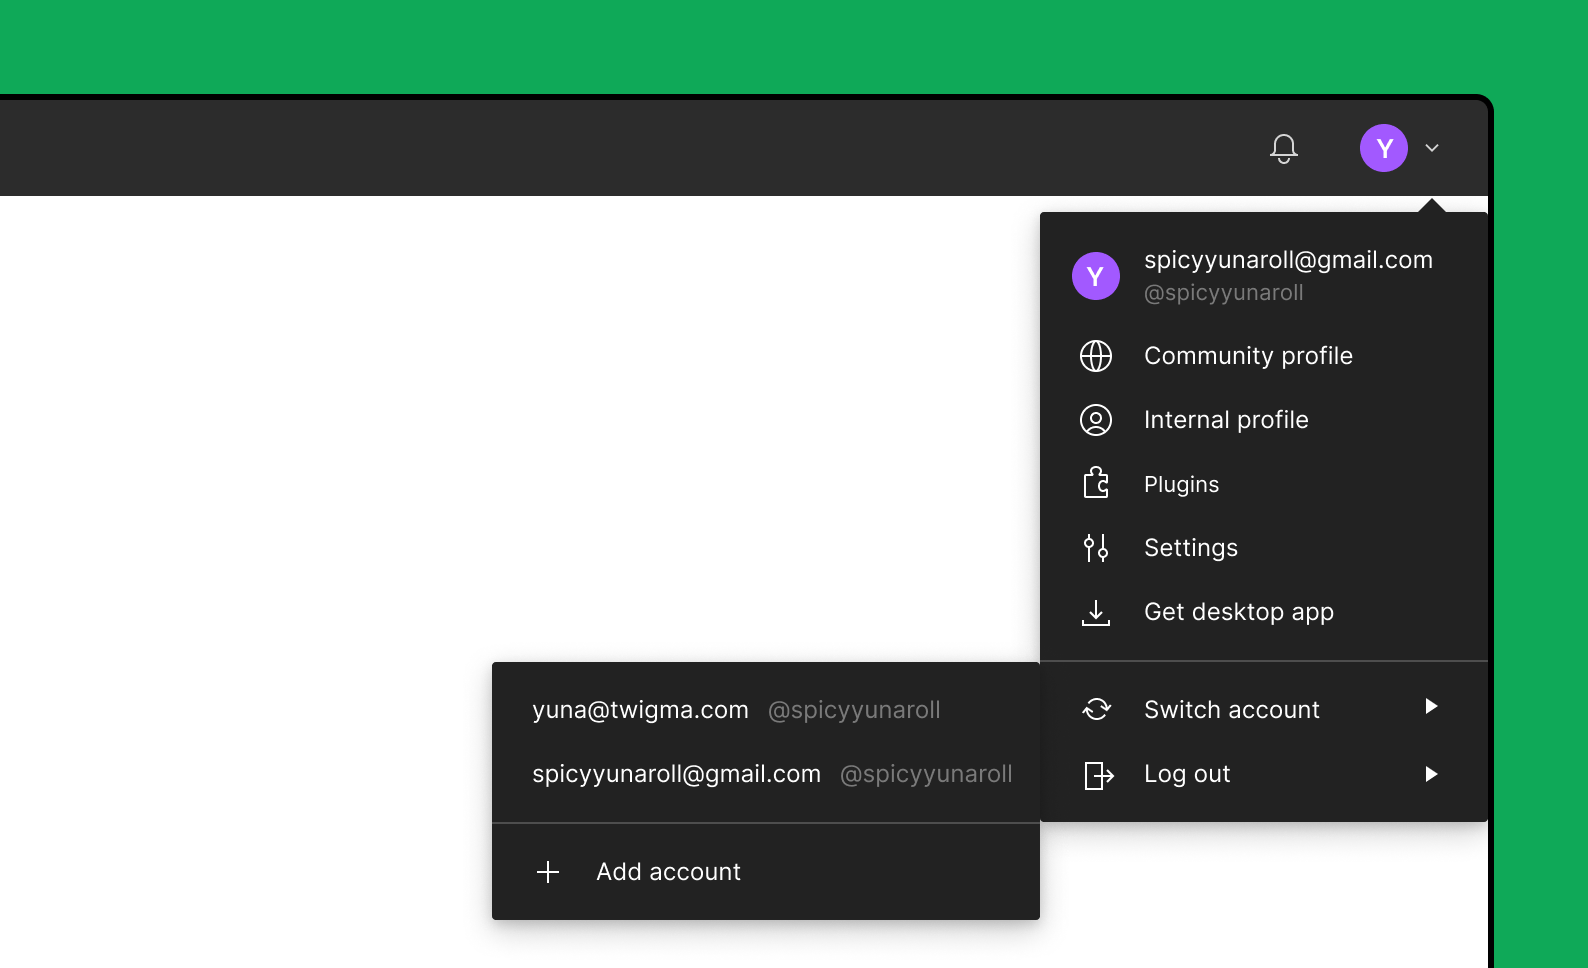Expand Switch account submenu arrow

point(1431,706)
